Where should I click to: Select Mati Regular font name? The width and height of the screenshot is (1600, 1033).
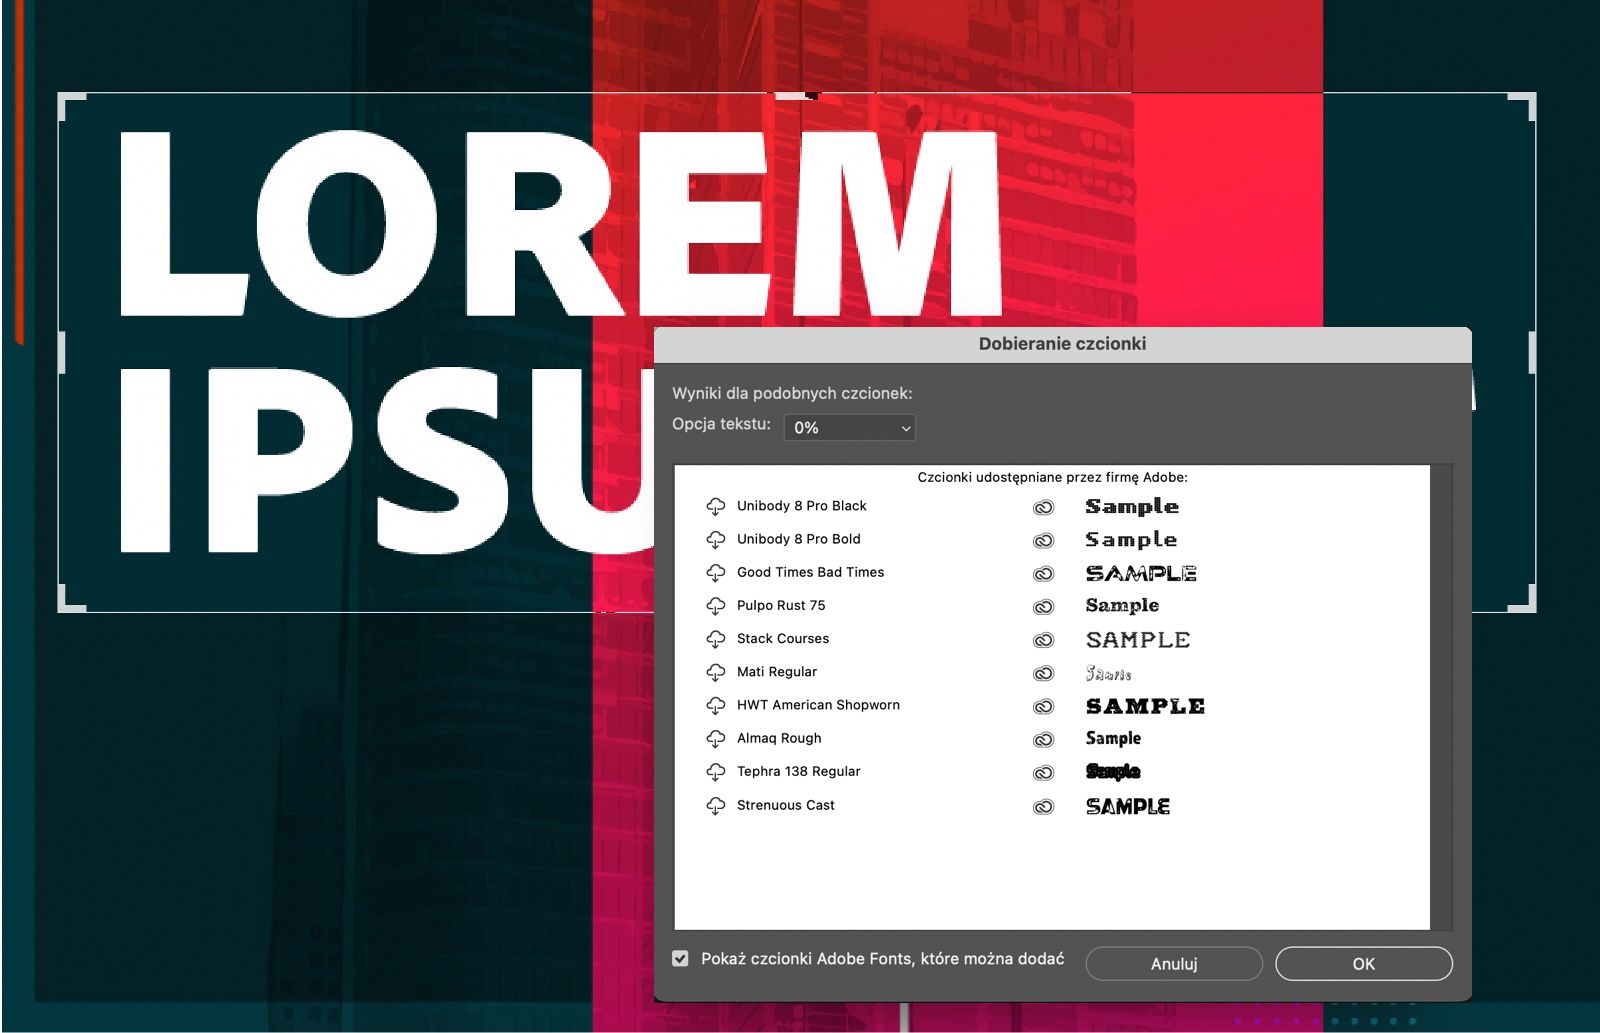click(x=777, y=672)
